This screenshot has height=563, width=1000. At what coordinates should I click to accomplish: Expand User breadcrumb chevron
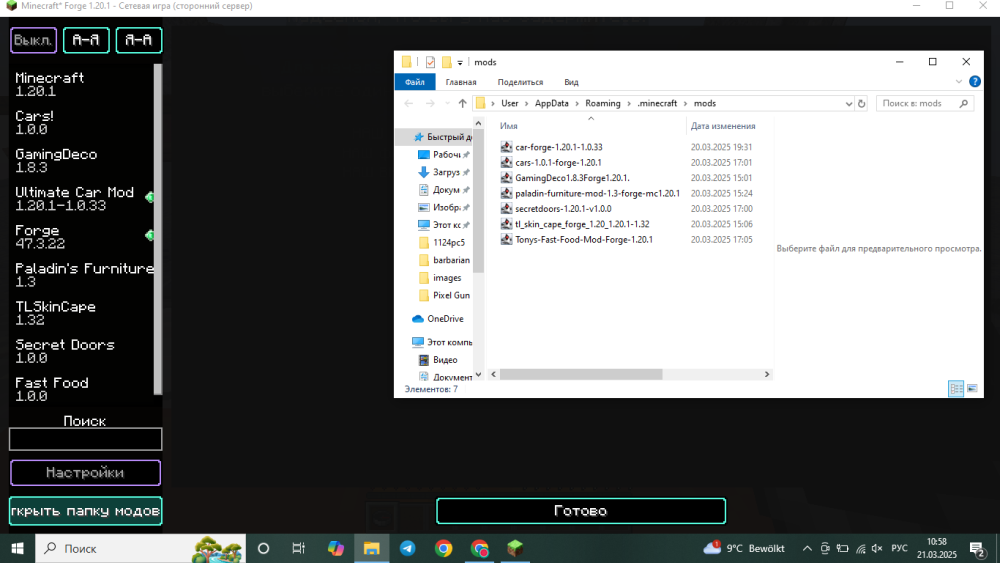(x=527, y=103)
